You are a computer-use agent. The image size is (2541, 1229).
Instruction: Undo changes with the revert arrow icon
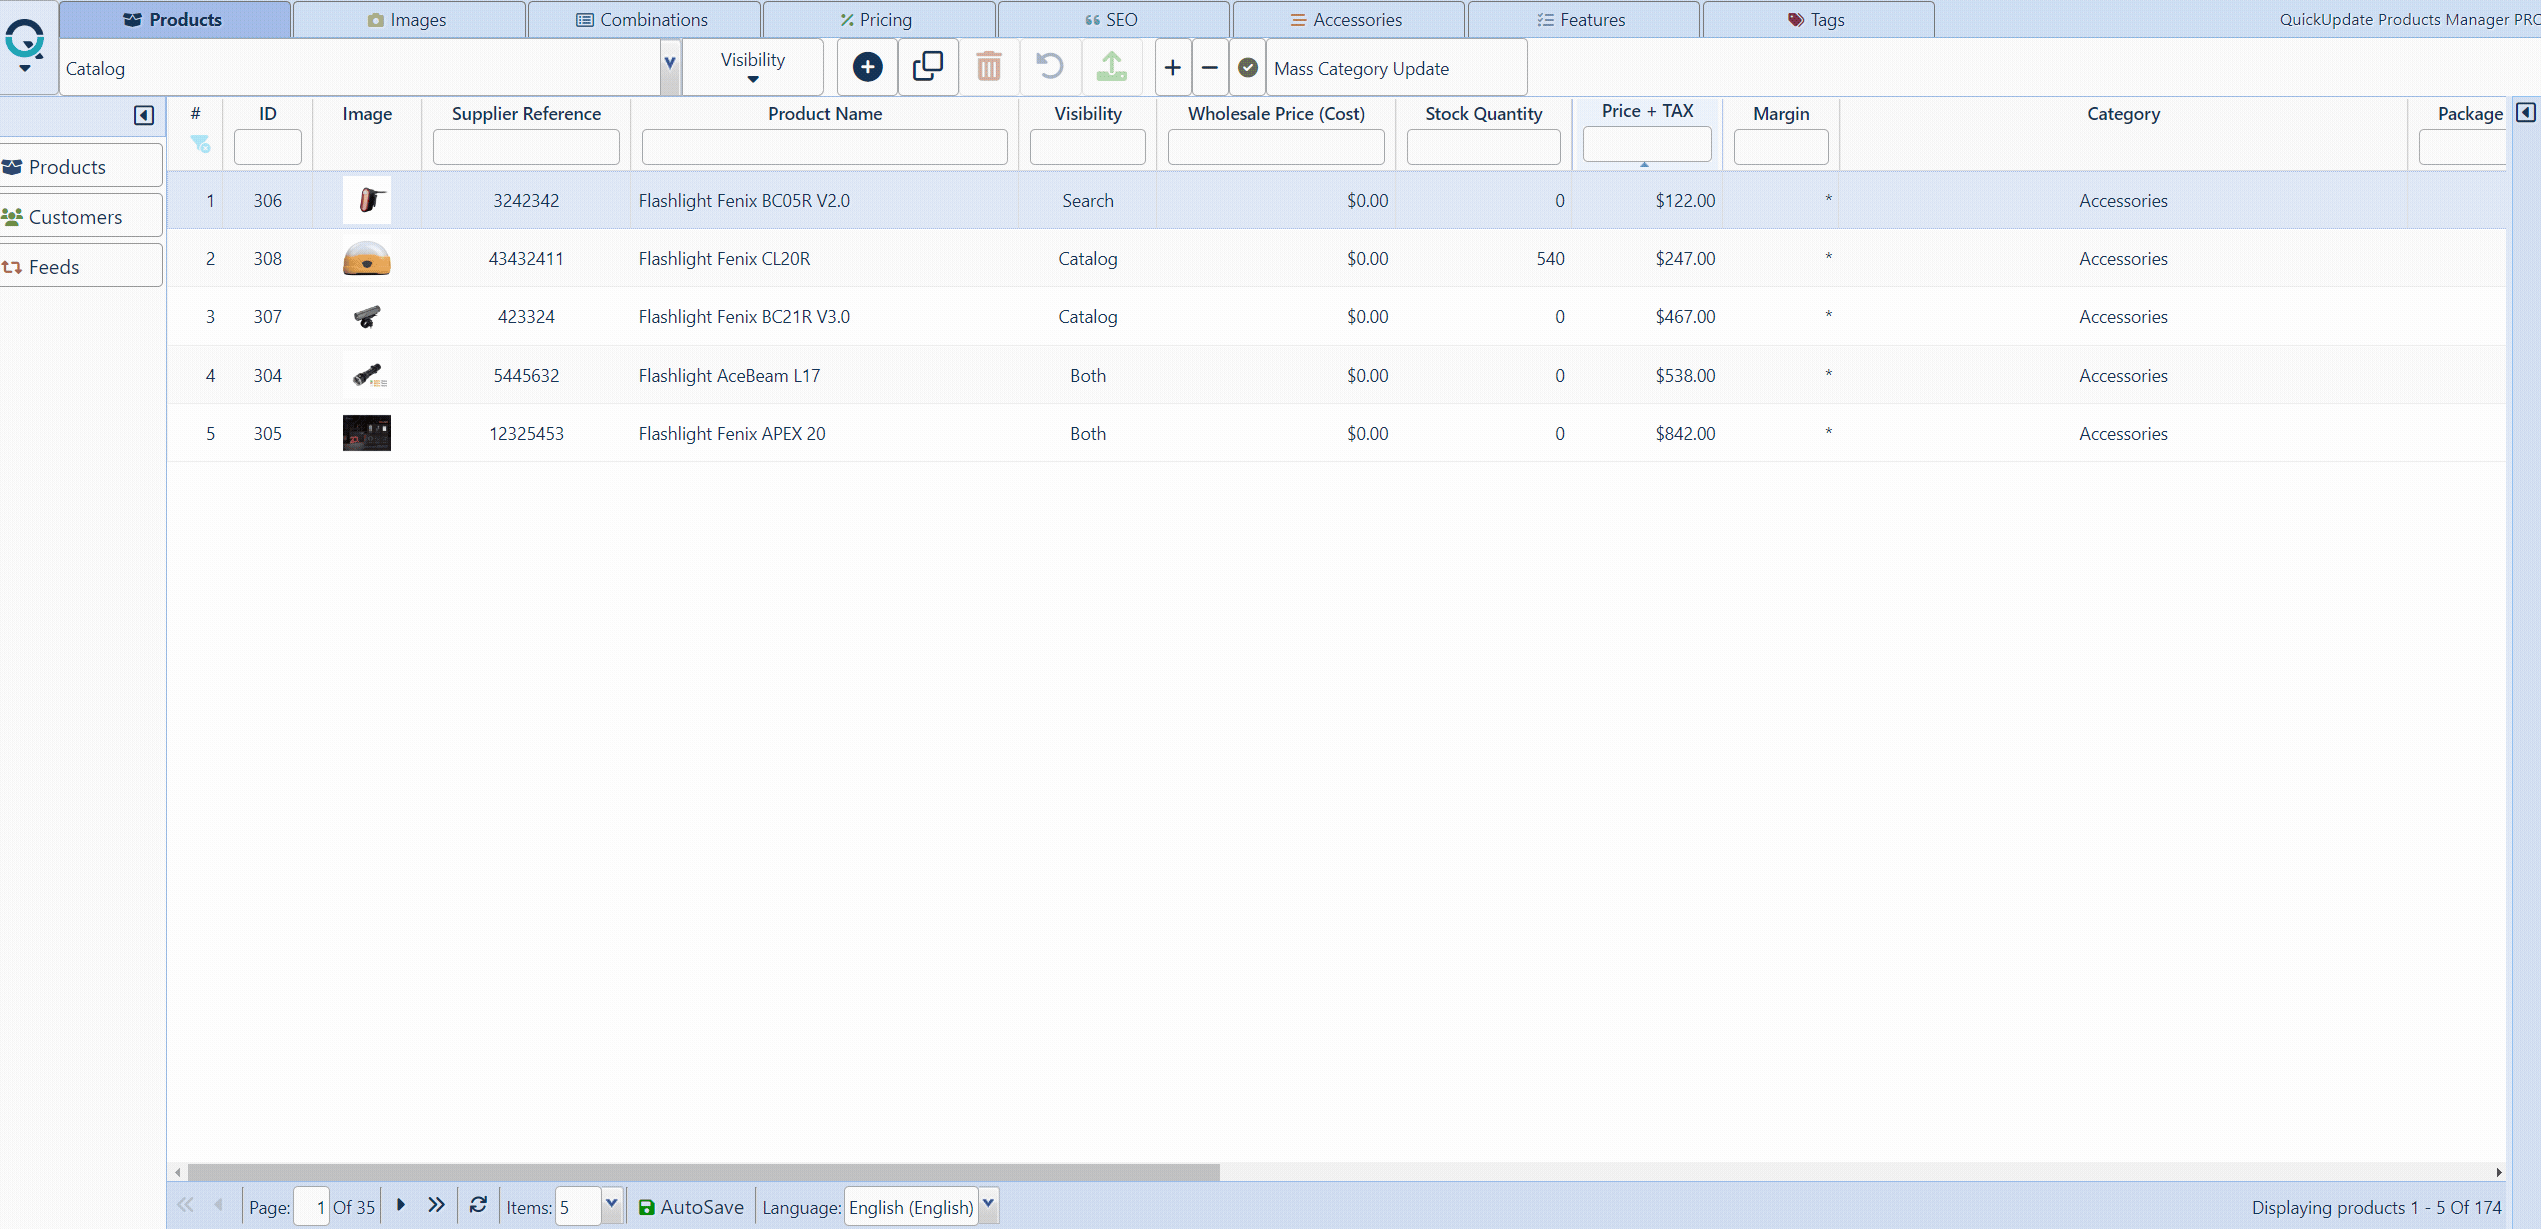pos(1050,67)
